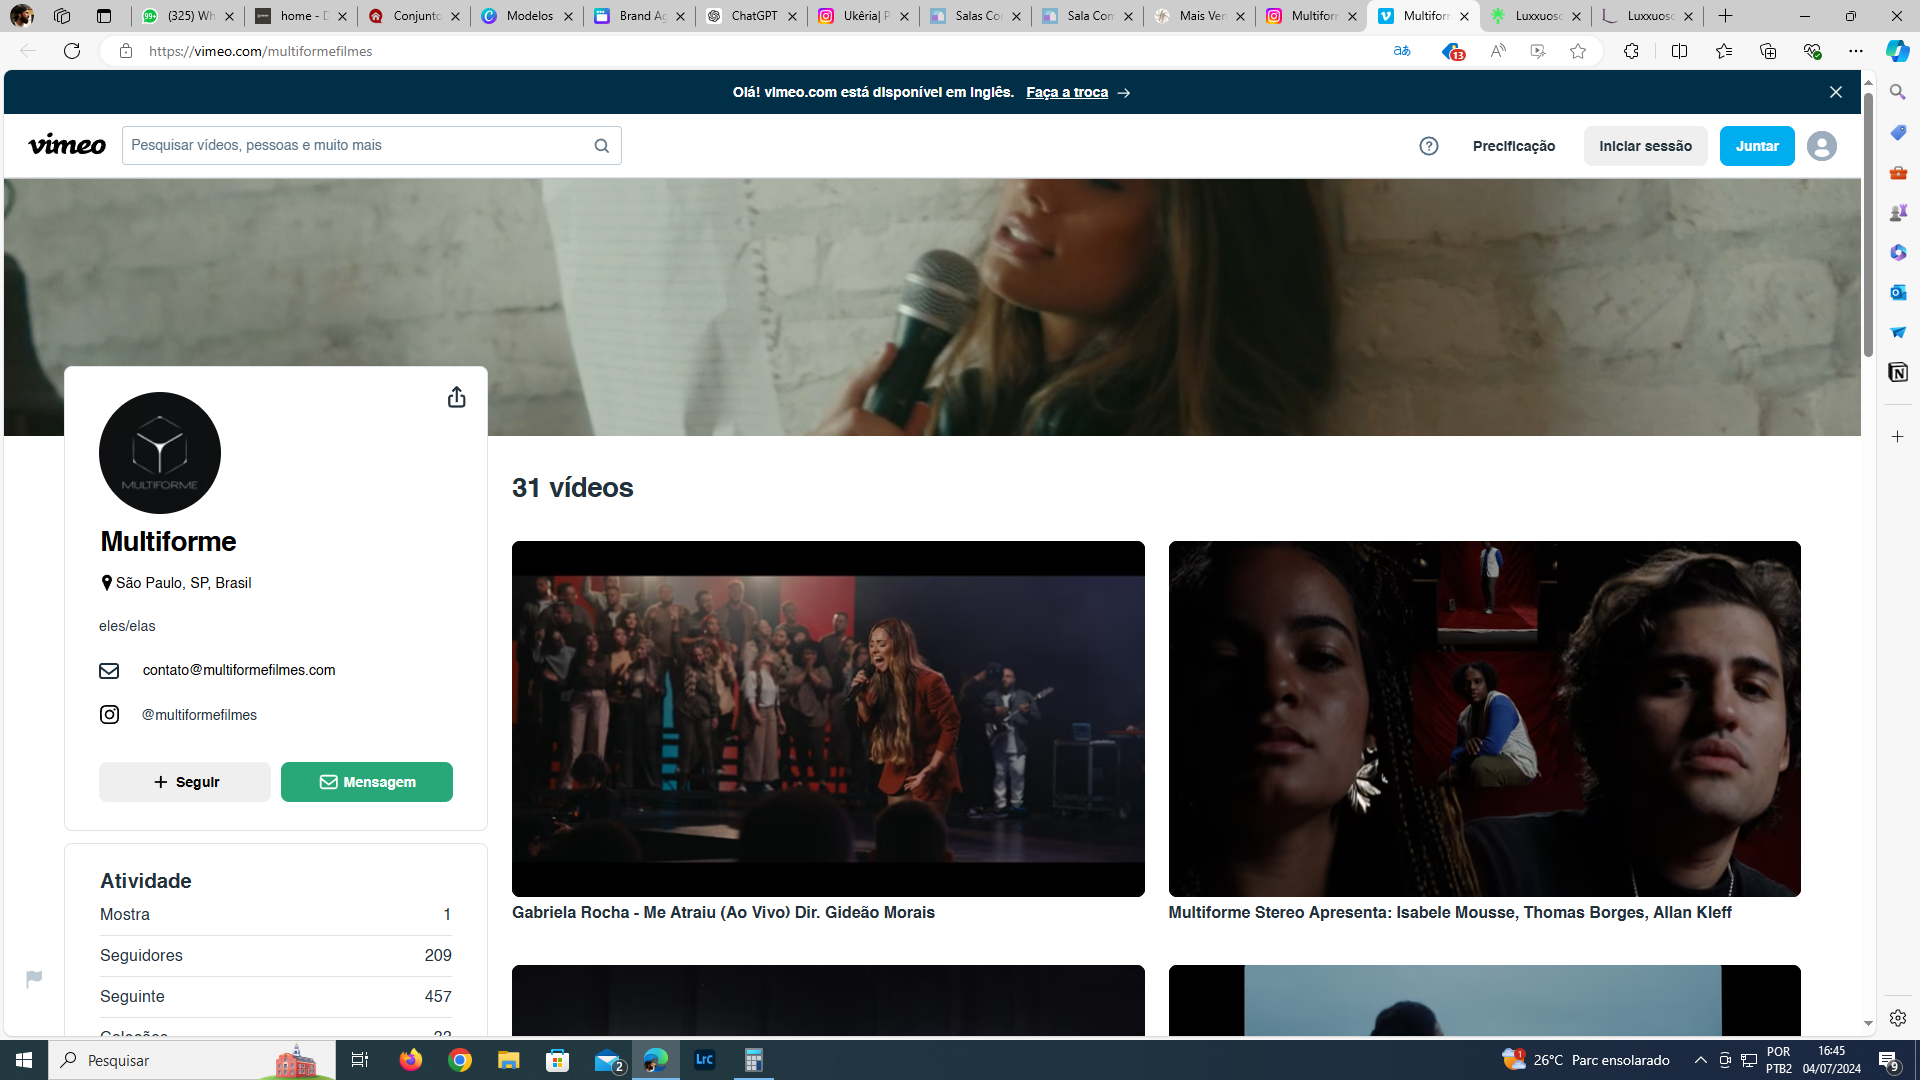Open the Seguinte 457 row
The width and height of the screenshot is (1920, 1080).
[276, 997]
